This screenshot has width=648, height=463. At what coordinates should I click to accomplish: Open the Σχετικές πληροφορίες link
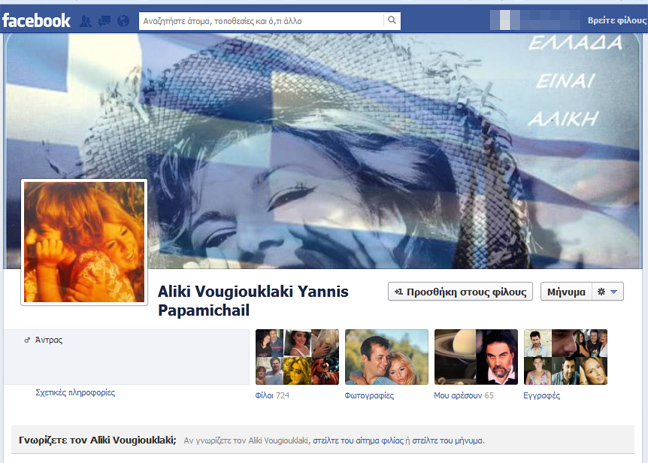(75, 392)
